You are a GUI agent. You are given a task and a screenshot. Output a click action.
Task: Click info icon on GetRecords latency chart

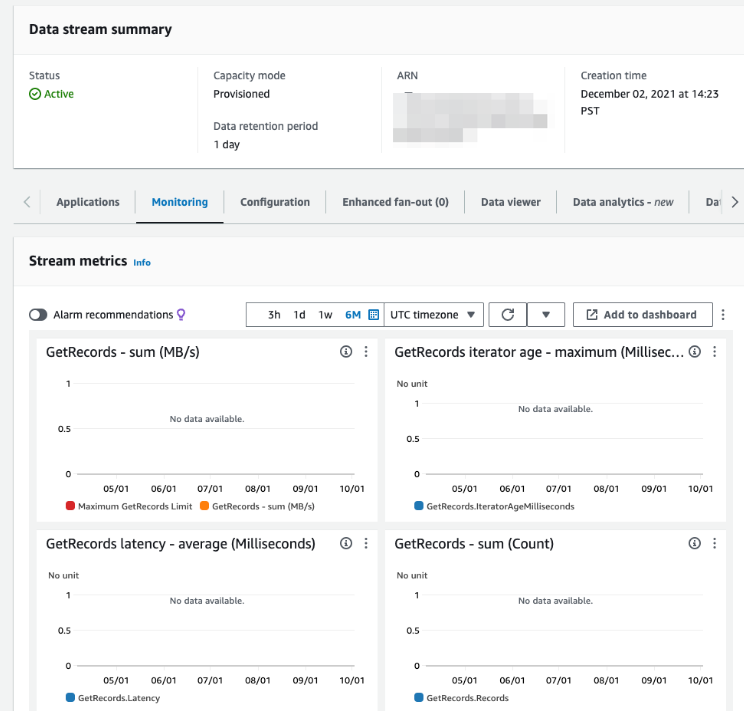346,543
